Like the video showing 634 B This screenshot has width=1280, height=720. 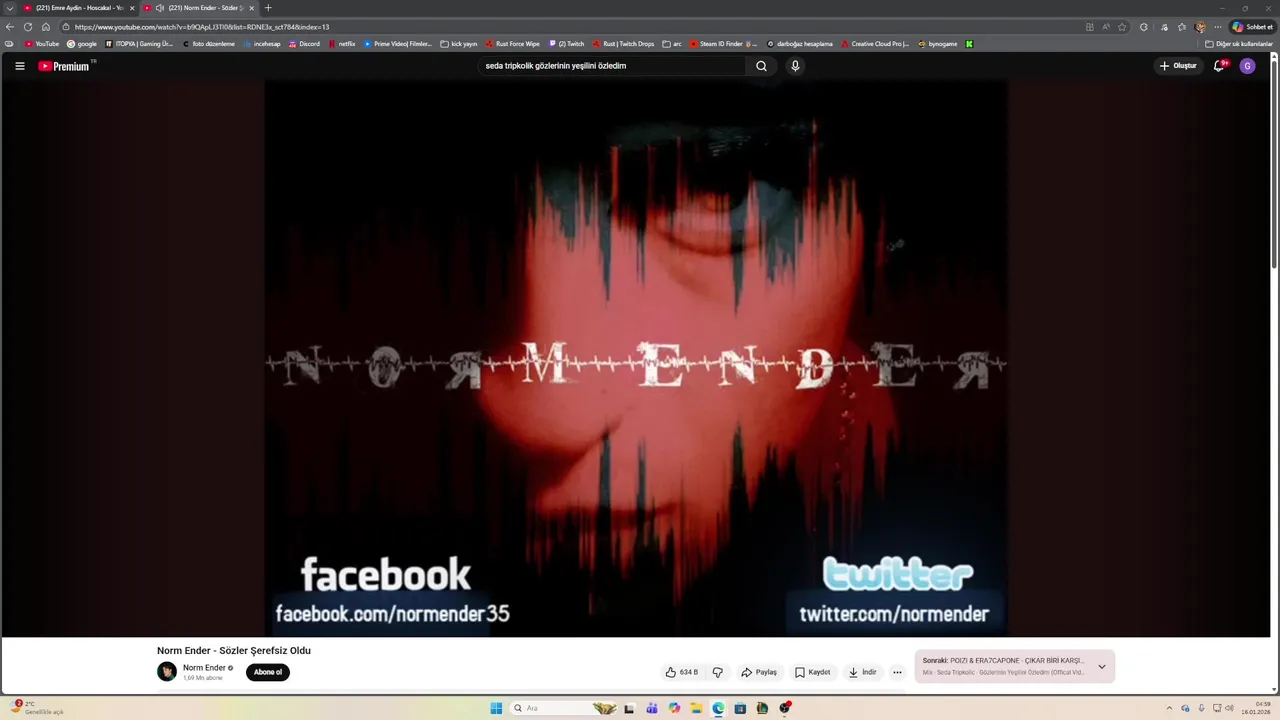tap(682, 672)
